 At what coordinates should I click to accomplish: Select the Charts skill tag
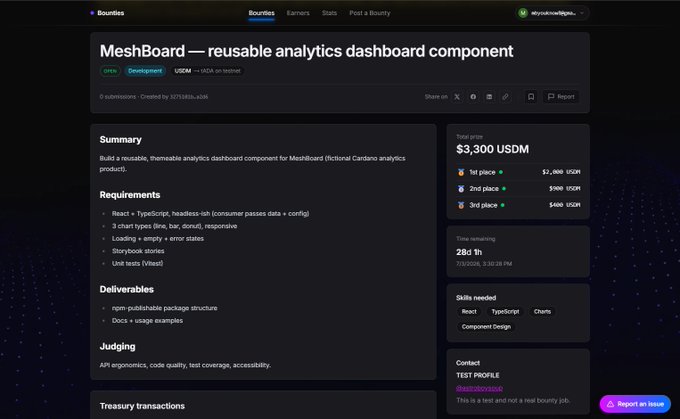[x=542, y=311]
